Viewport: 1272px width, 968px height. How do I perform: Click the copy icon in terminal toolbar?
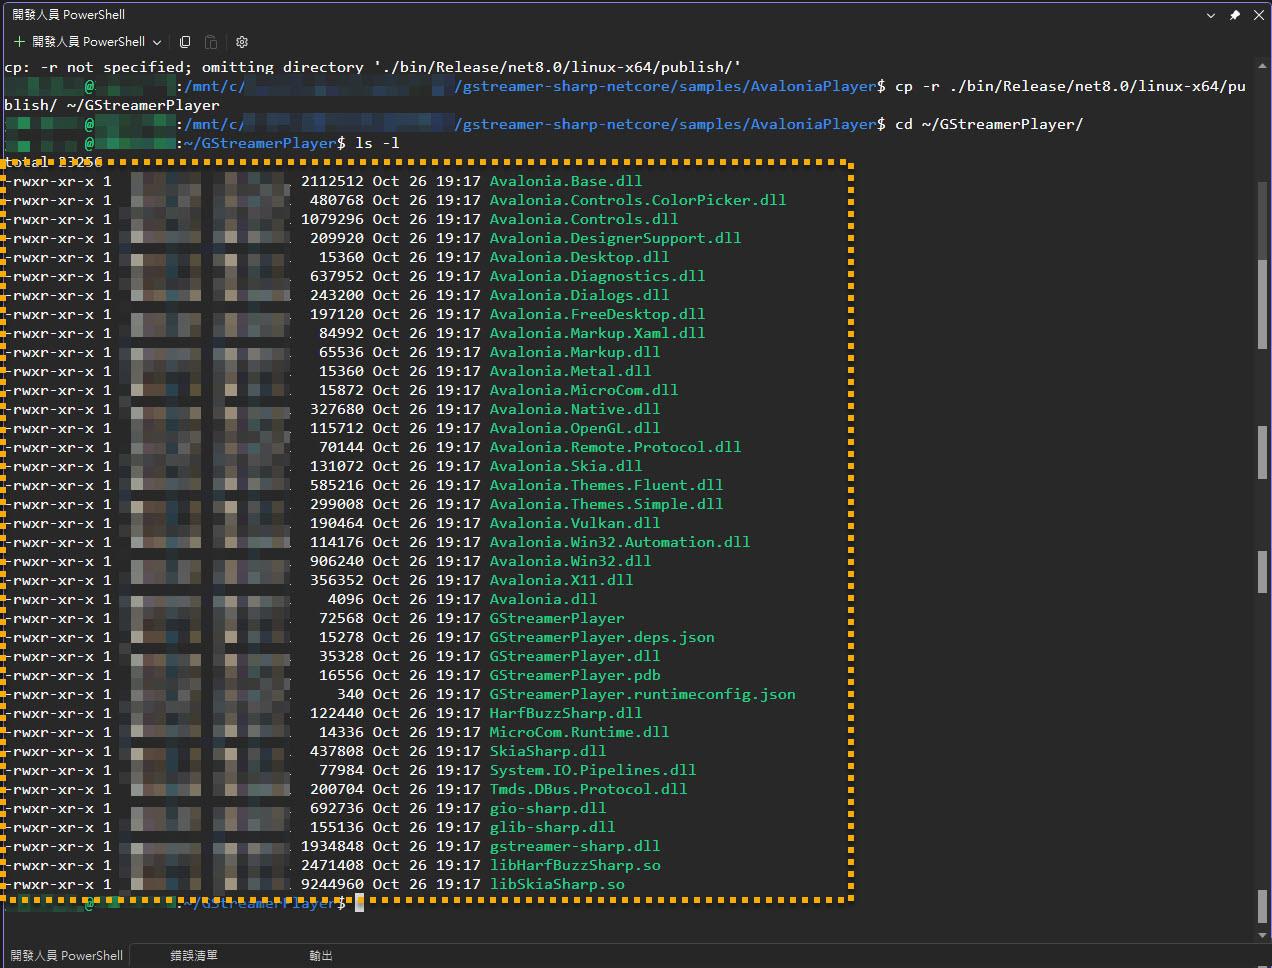click(185, 42)
